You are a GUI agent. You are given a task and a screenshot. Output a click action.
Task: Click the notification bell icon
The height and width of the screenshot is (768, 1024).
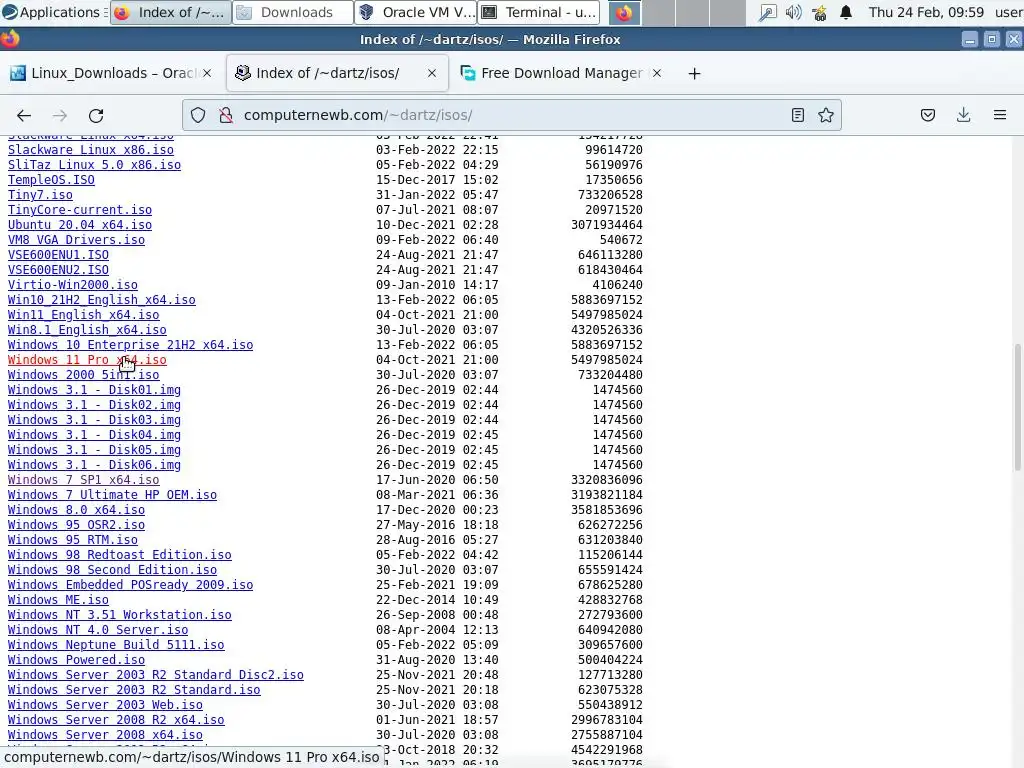[x=846, y=12]
